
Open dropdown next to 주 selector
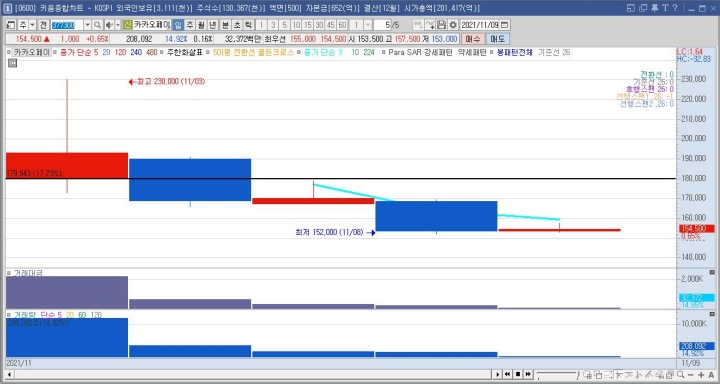[32, 25]
